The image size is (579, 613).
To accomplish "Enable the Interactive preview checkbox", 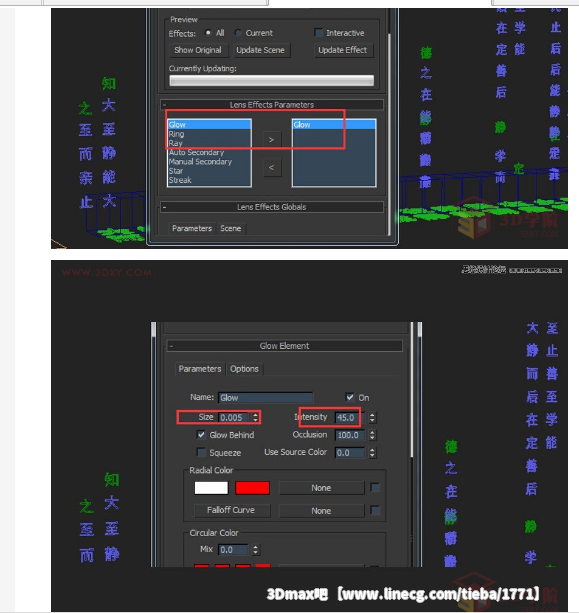I will pos(319,33).
